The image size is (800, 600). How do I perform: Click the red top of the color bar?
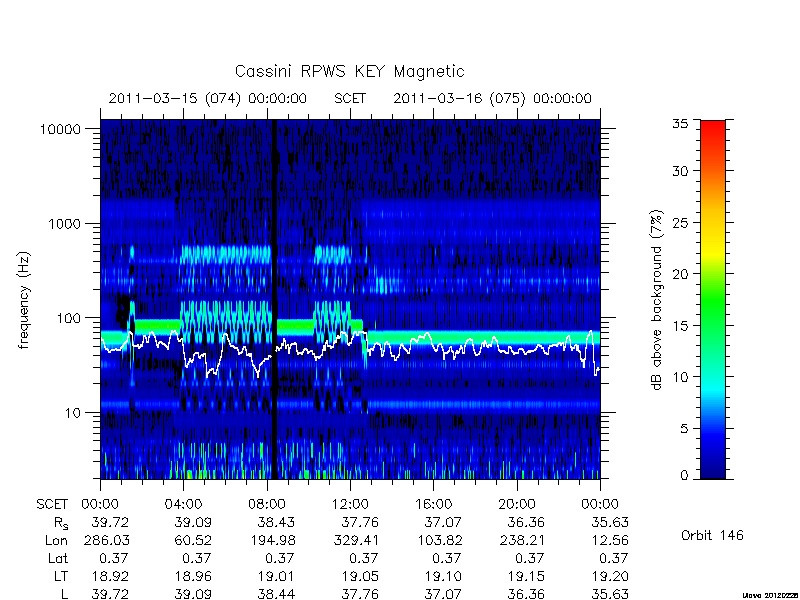coord(713,134)
